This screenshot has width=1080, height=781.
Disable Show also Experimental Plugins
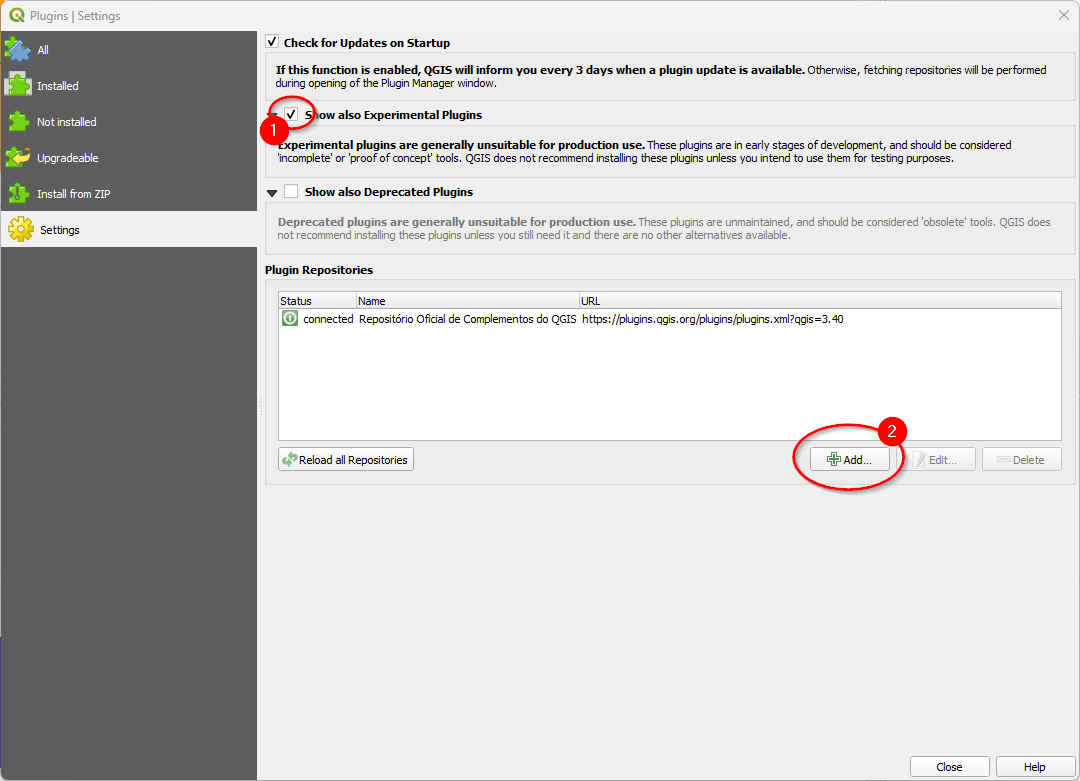[x=290, y=114]
